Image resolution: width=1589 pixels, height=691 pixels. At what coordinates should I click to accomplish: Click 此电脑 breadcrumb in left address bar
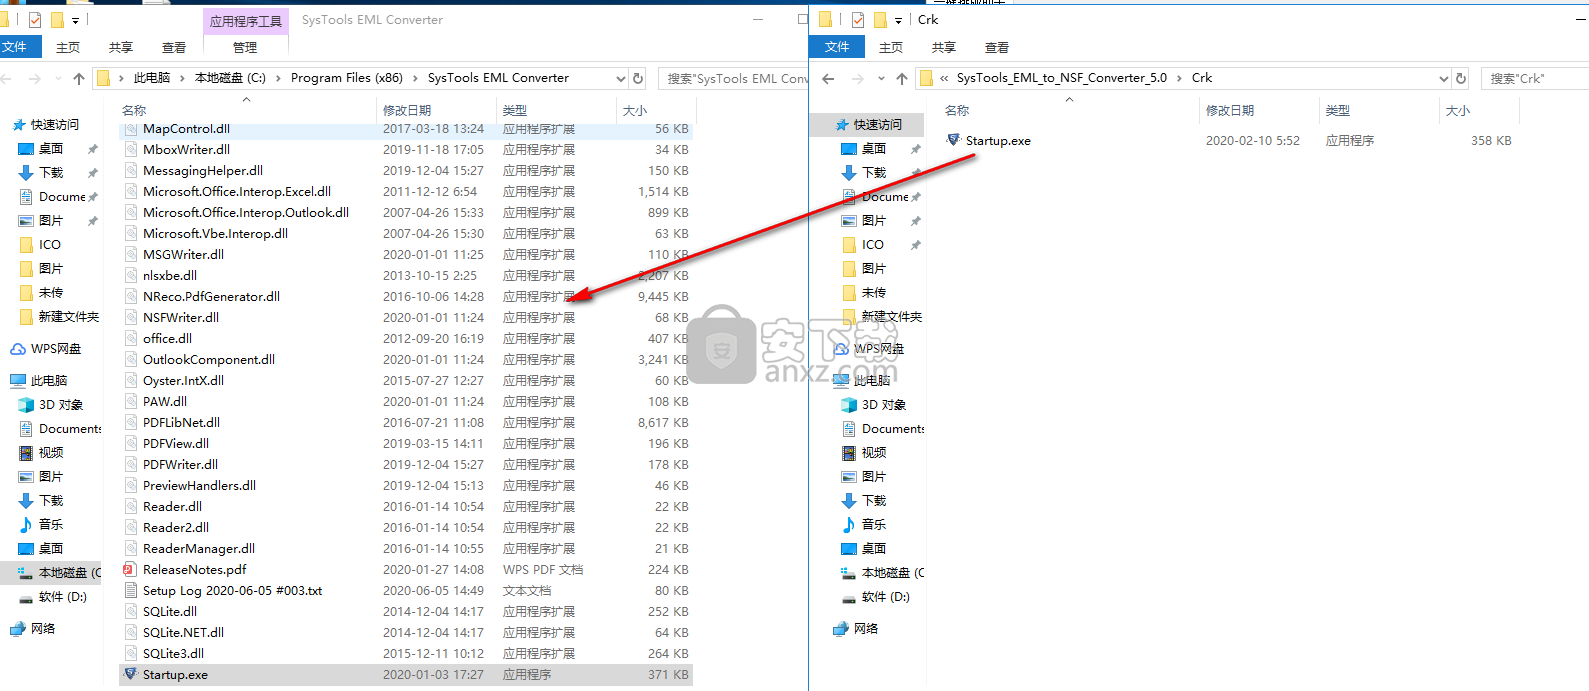(x=152, y=78)
